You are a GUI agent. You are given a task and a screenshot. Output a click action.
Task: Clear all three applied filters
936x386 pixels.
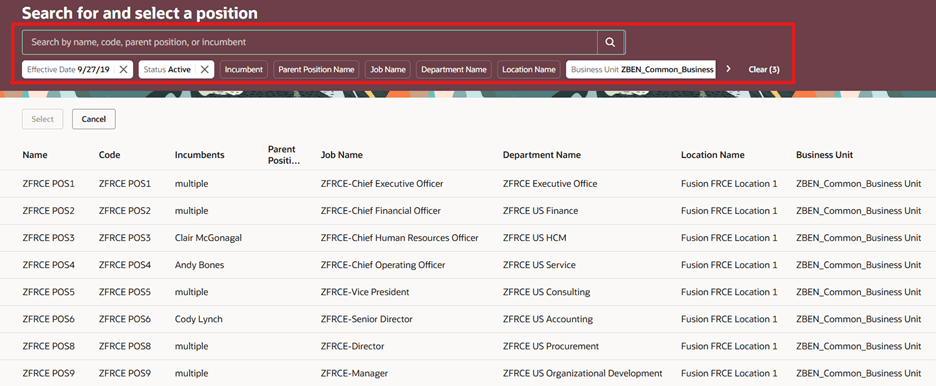(763, 69)
